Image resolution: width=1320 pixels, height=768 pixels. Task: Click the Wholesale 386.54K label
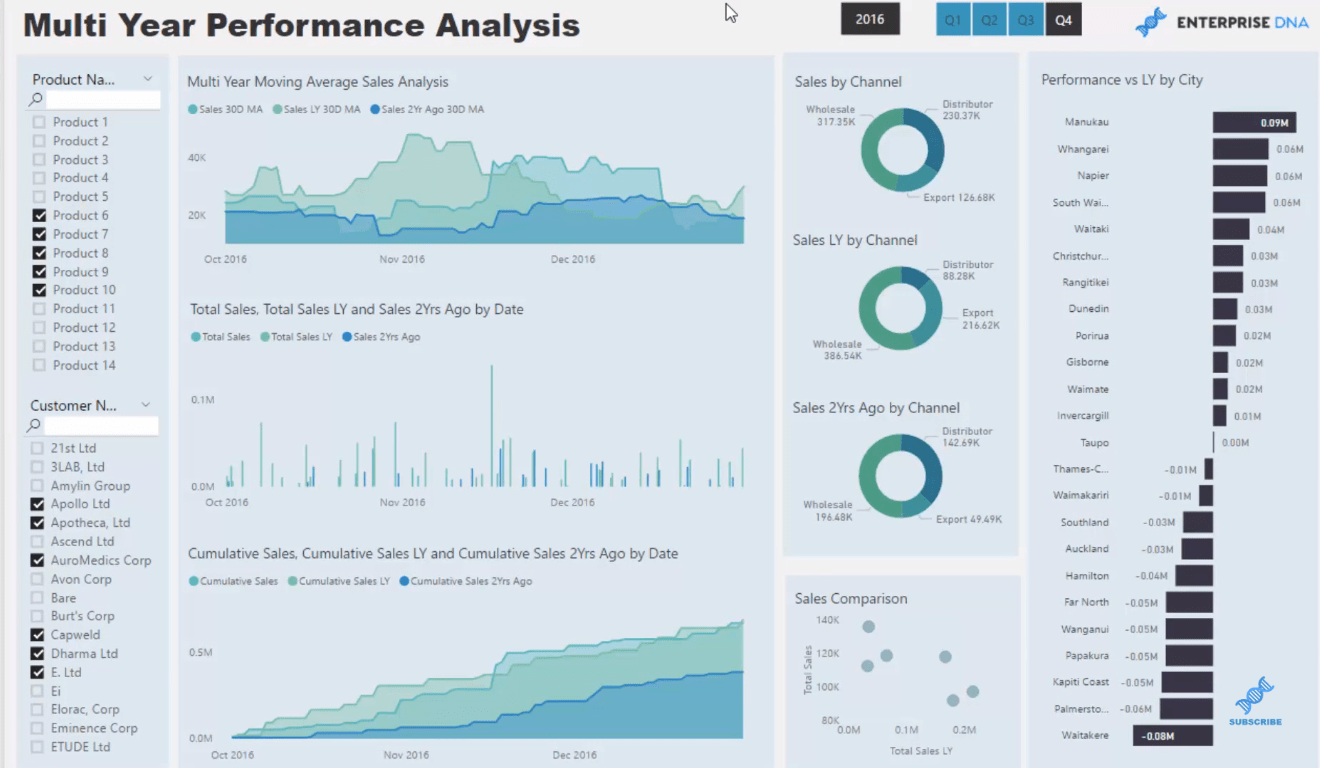click(x=837, y=350)
